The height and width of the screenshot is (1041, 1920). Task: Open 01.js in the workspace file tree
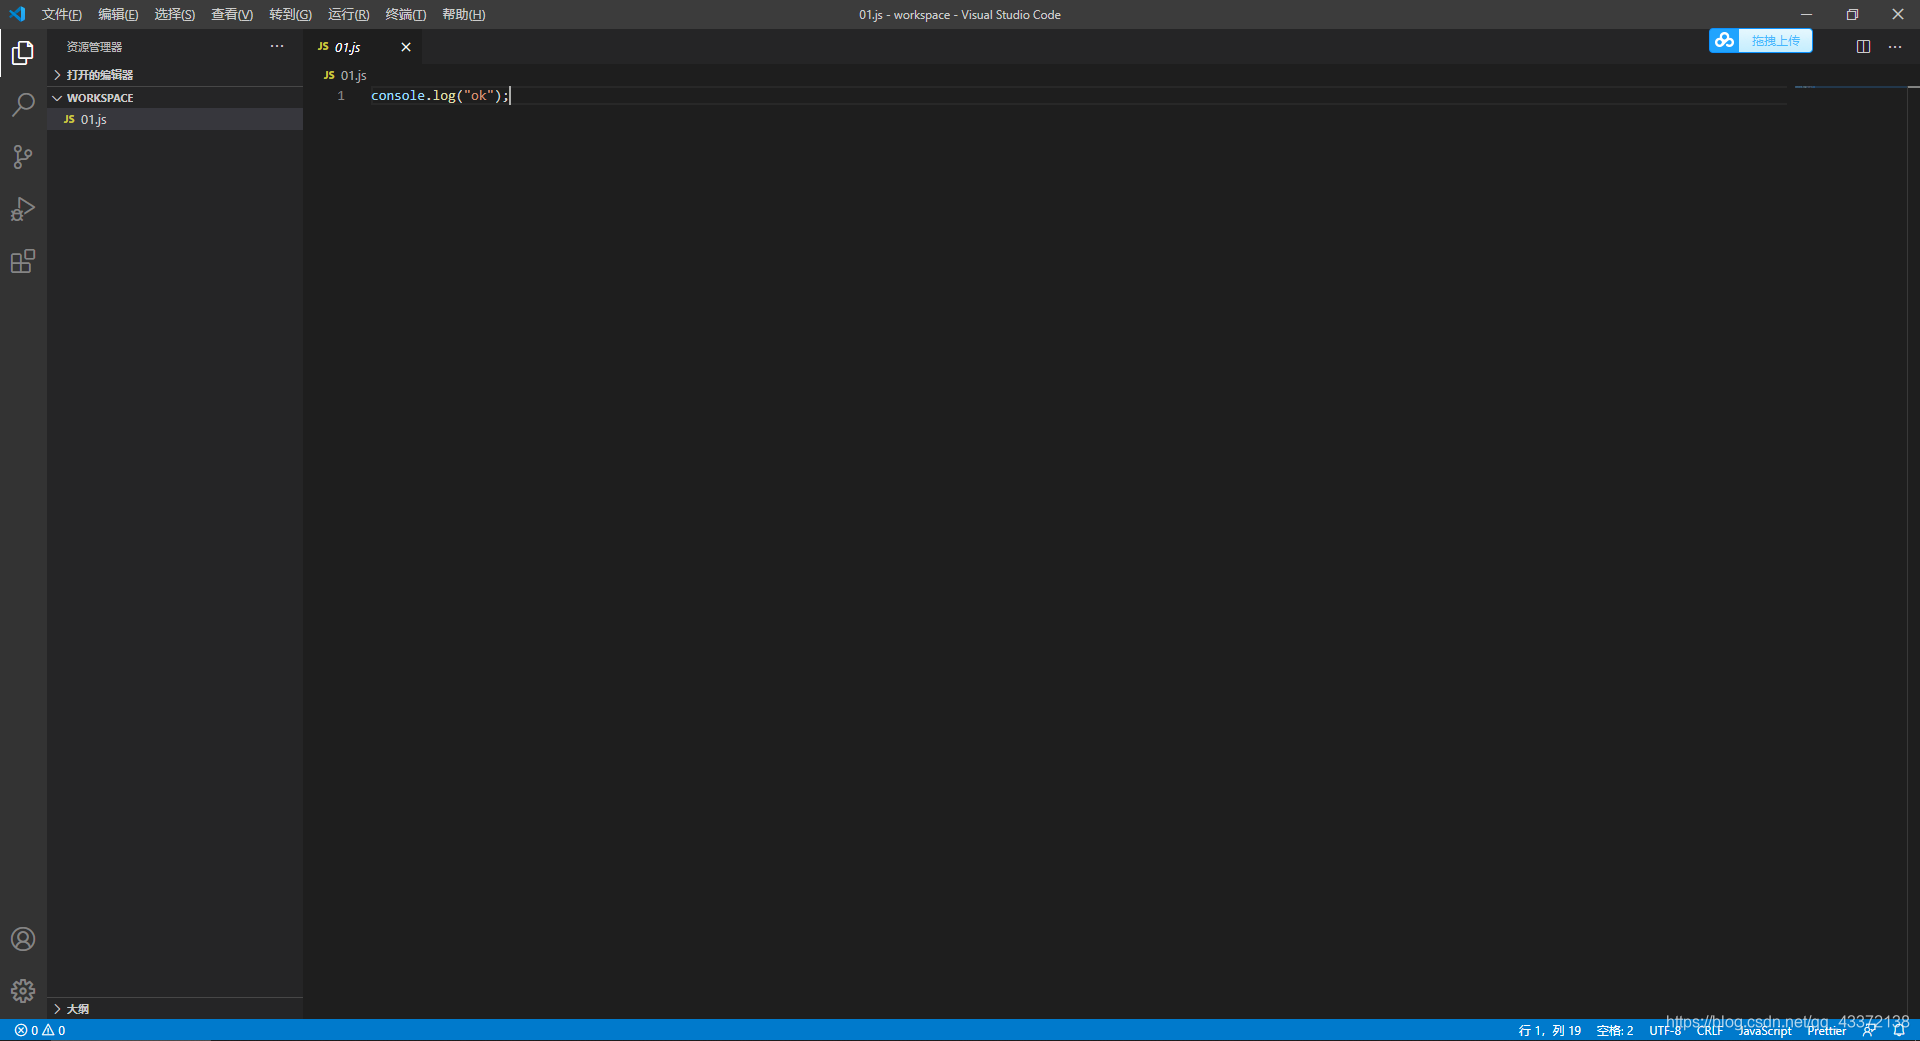click(175, 119)
